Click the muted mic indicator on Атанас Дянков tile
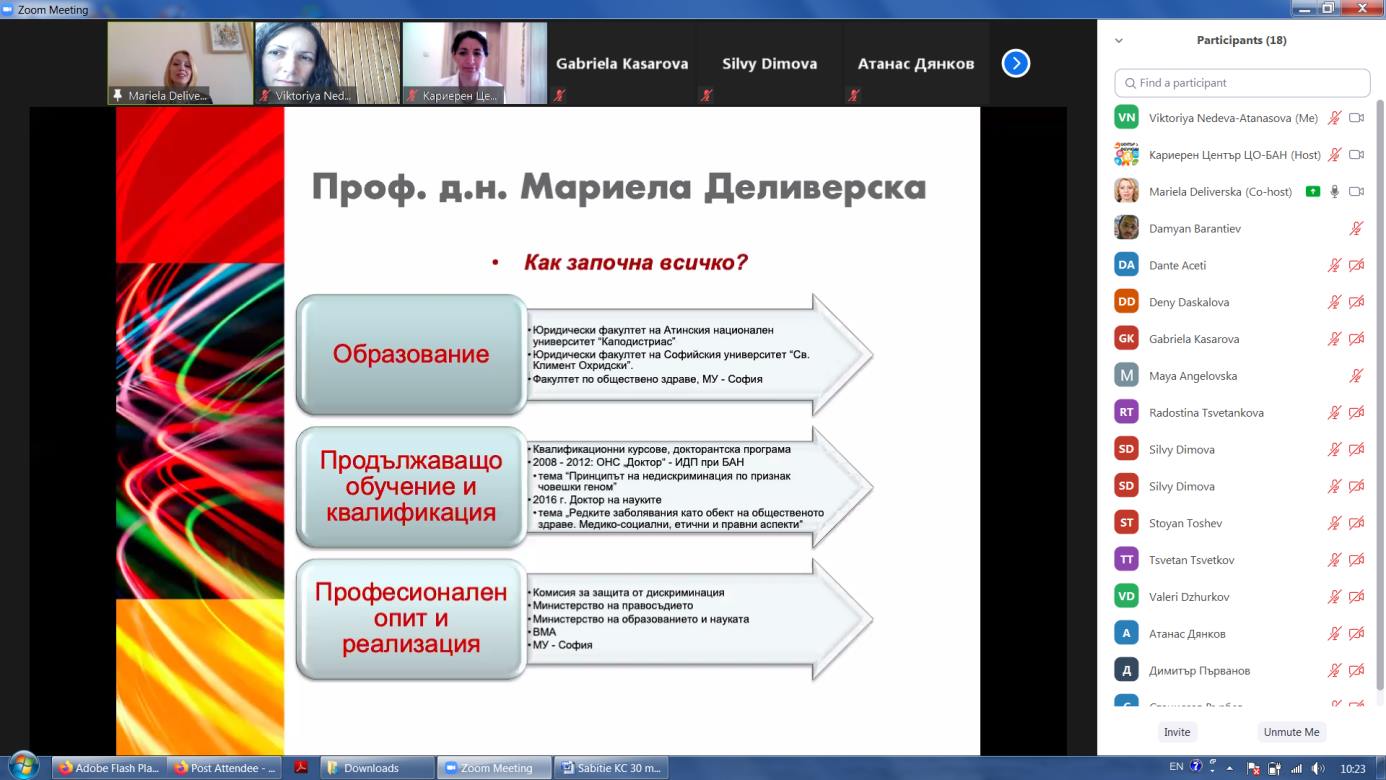 (x=853, y=96)
